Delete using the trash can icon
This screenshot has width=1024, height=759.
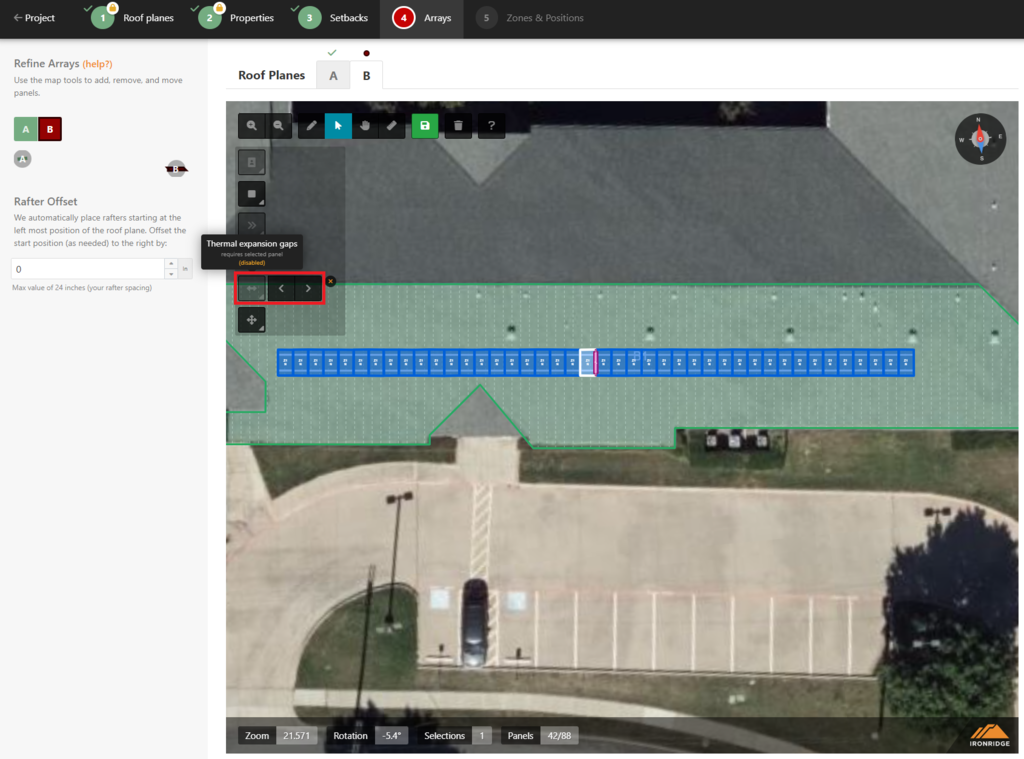pos(458,126)
